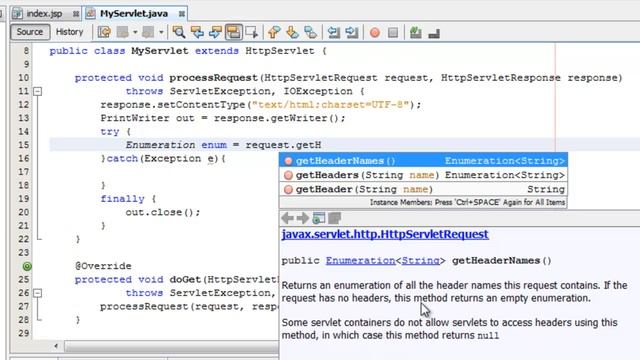Click the Comment lines icon

[x=416, y=32]
